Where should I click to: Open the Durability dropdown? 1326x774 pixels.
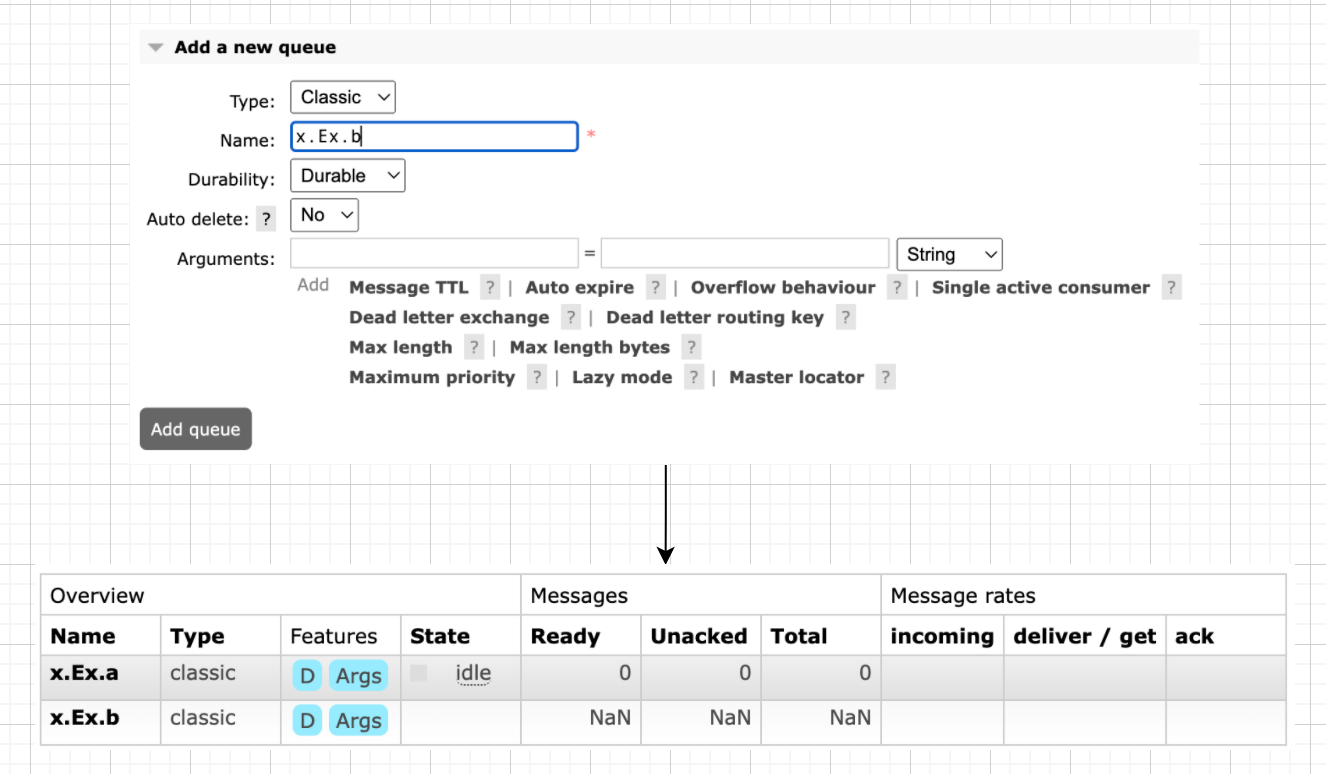348,176
